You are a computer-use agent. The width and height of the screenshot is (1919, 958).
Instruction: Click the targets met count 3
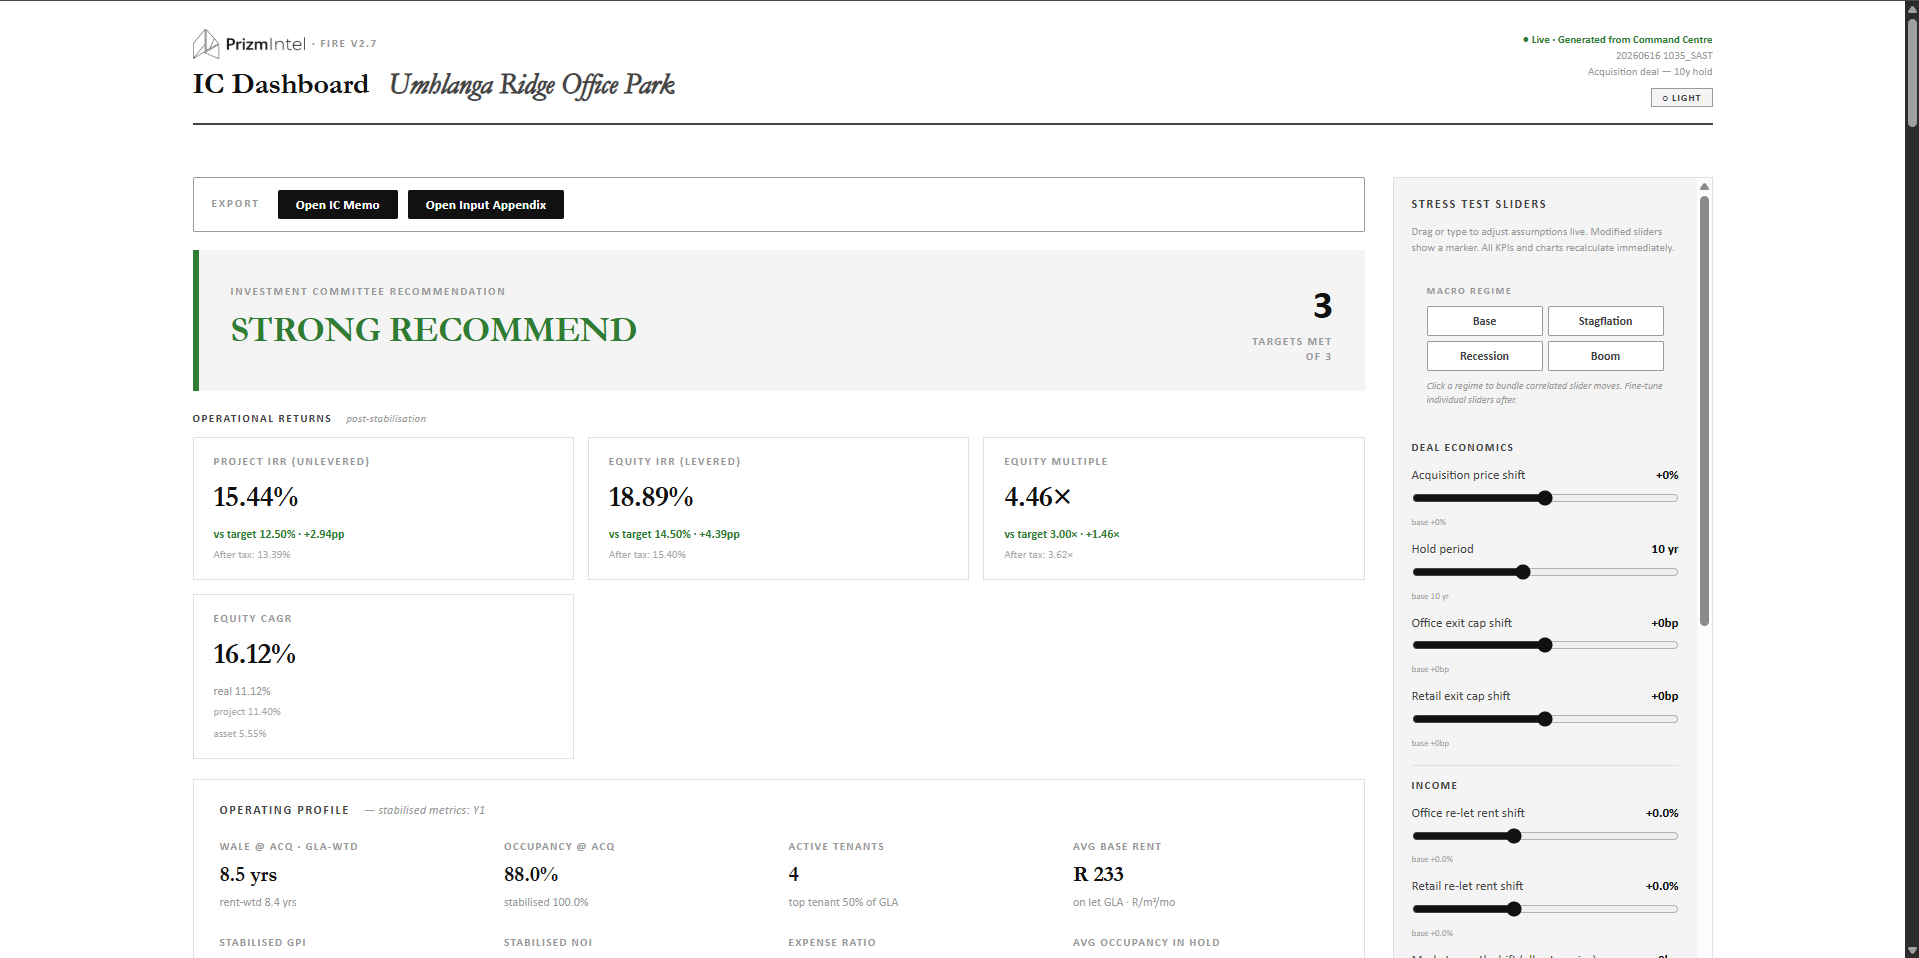(1322, 306)
